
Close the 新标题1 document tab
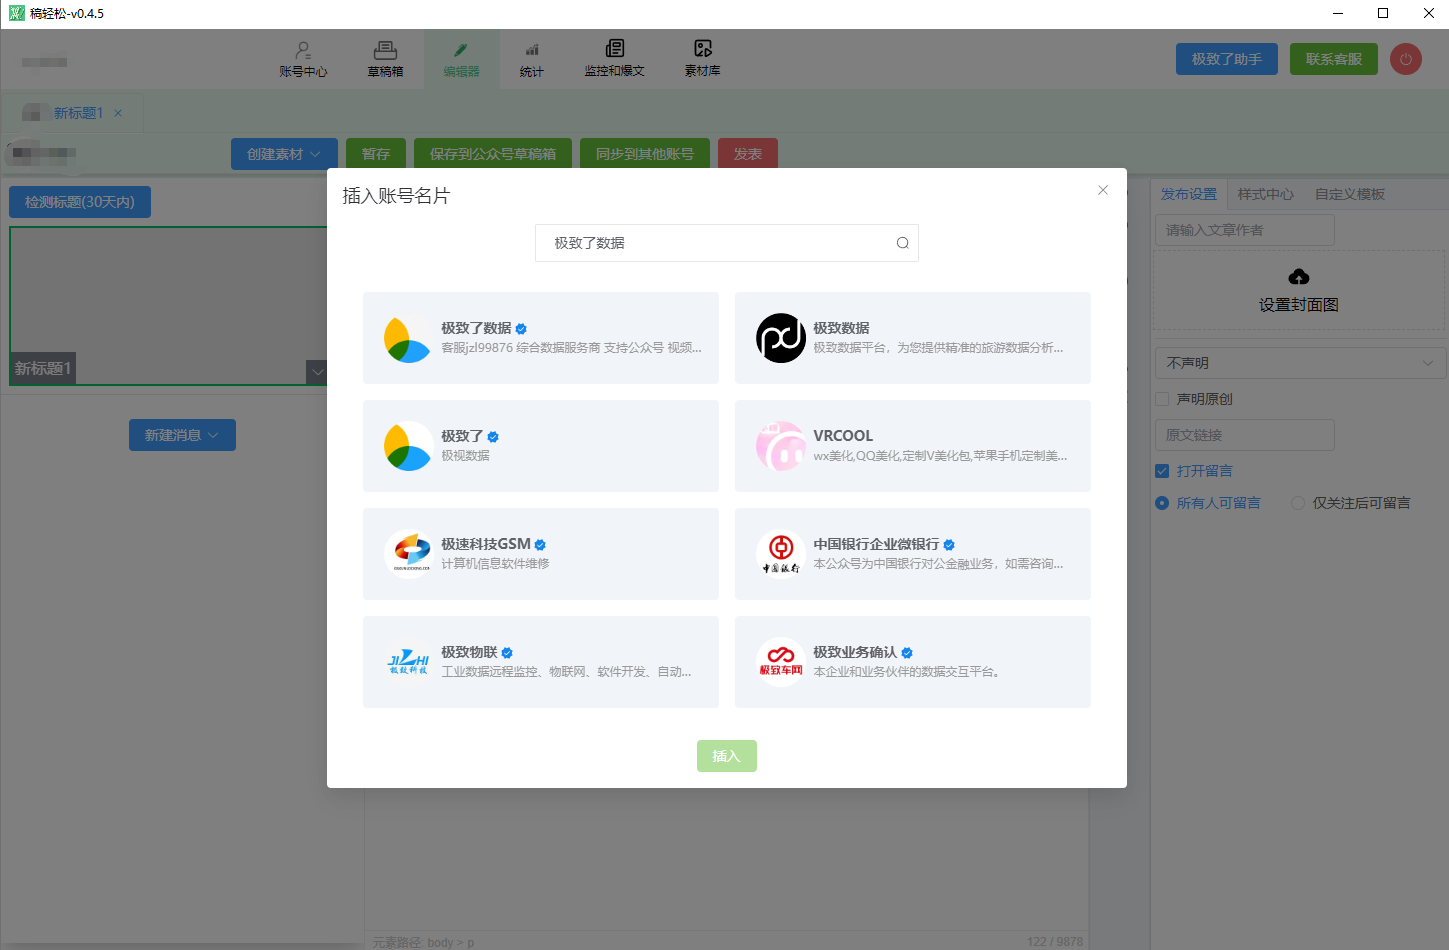point(118,113)
